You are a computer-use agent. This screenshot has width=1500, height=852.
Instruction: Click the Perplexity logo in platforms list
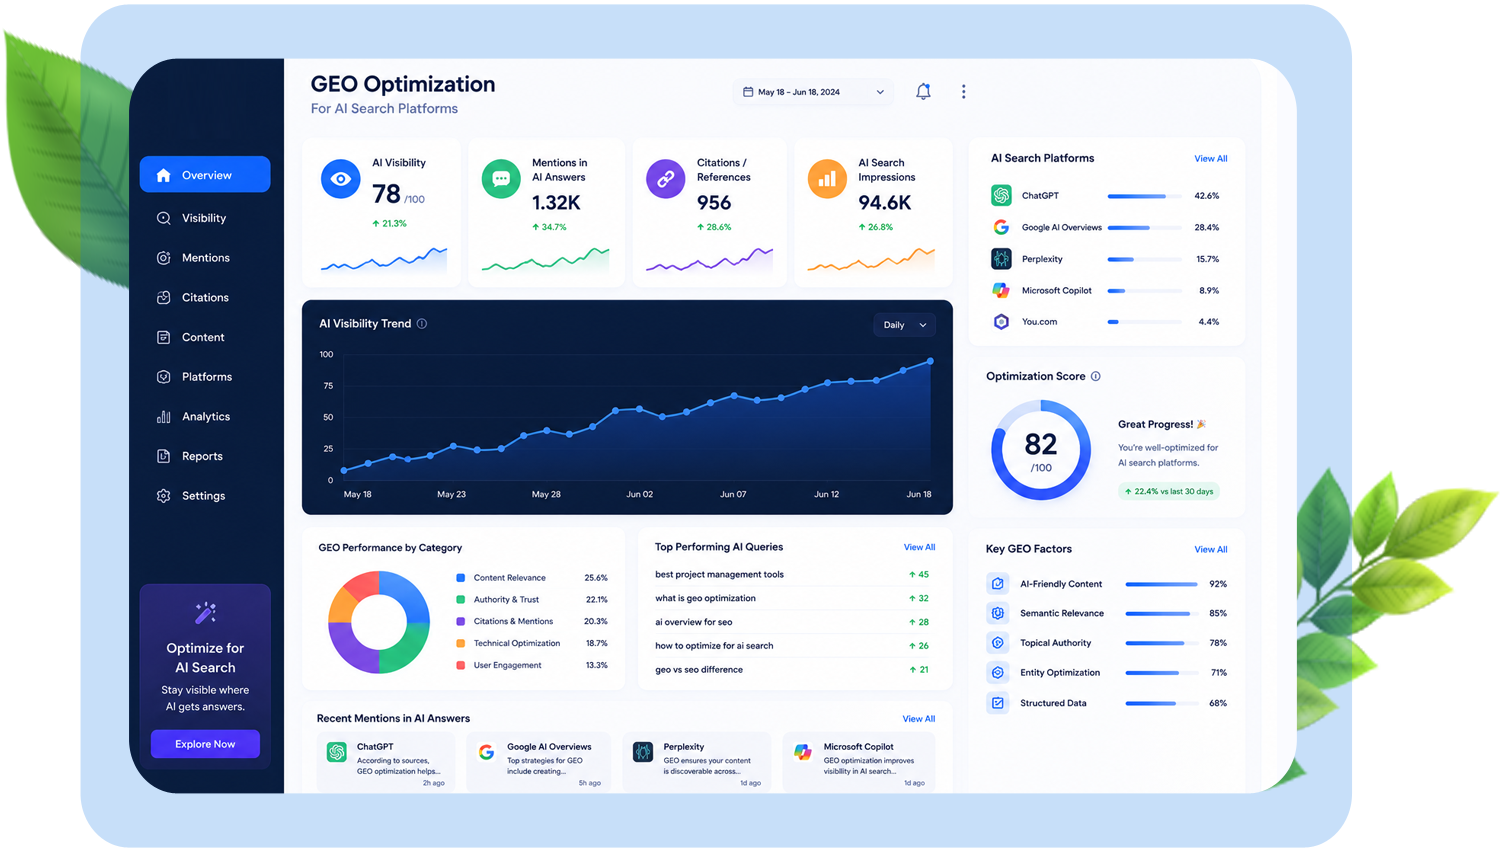tap(1001, 259)
